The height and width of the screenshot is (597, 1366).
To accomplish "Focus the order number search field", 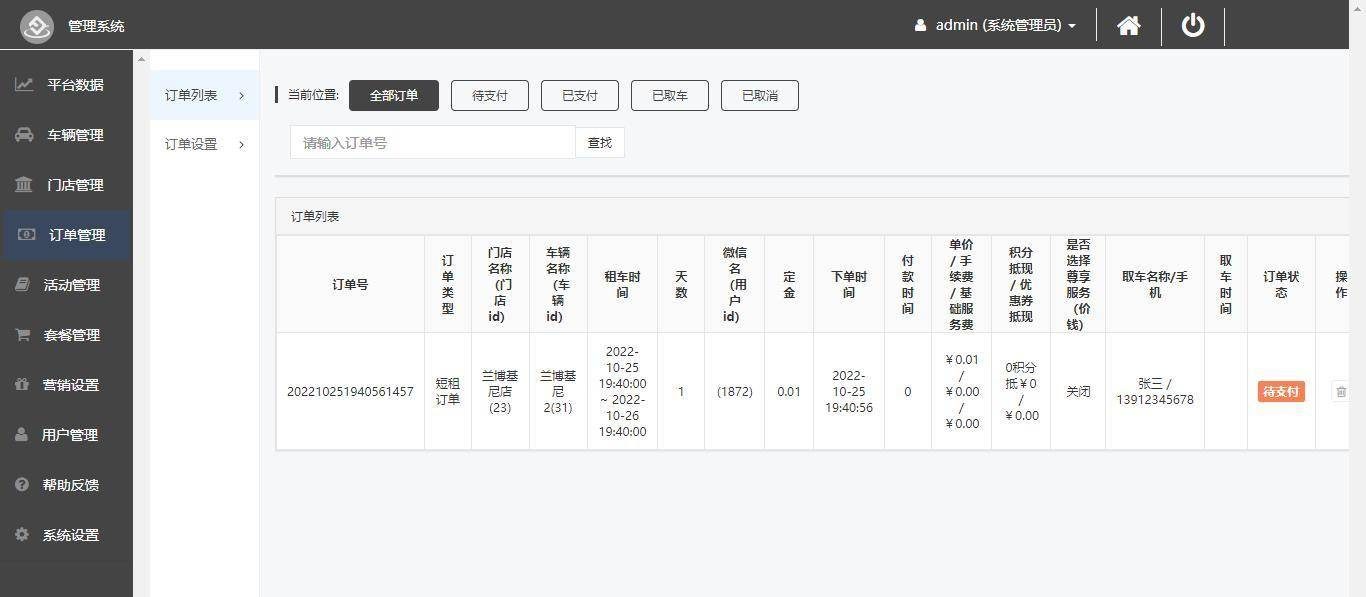I will tap(432, 143).
